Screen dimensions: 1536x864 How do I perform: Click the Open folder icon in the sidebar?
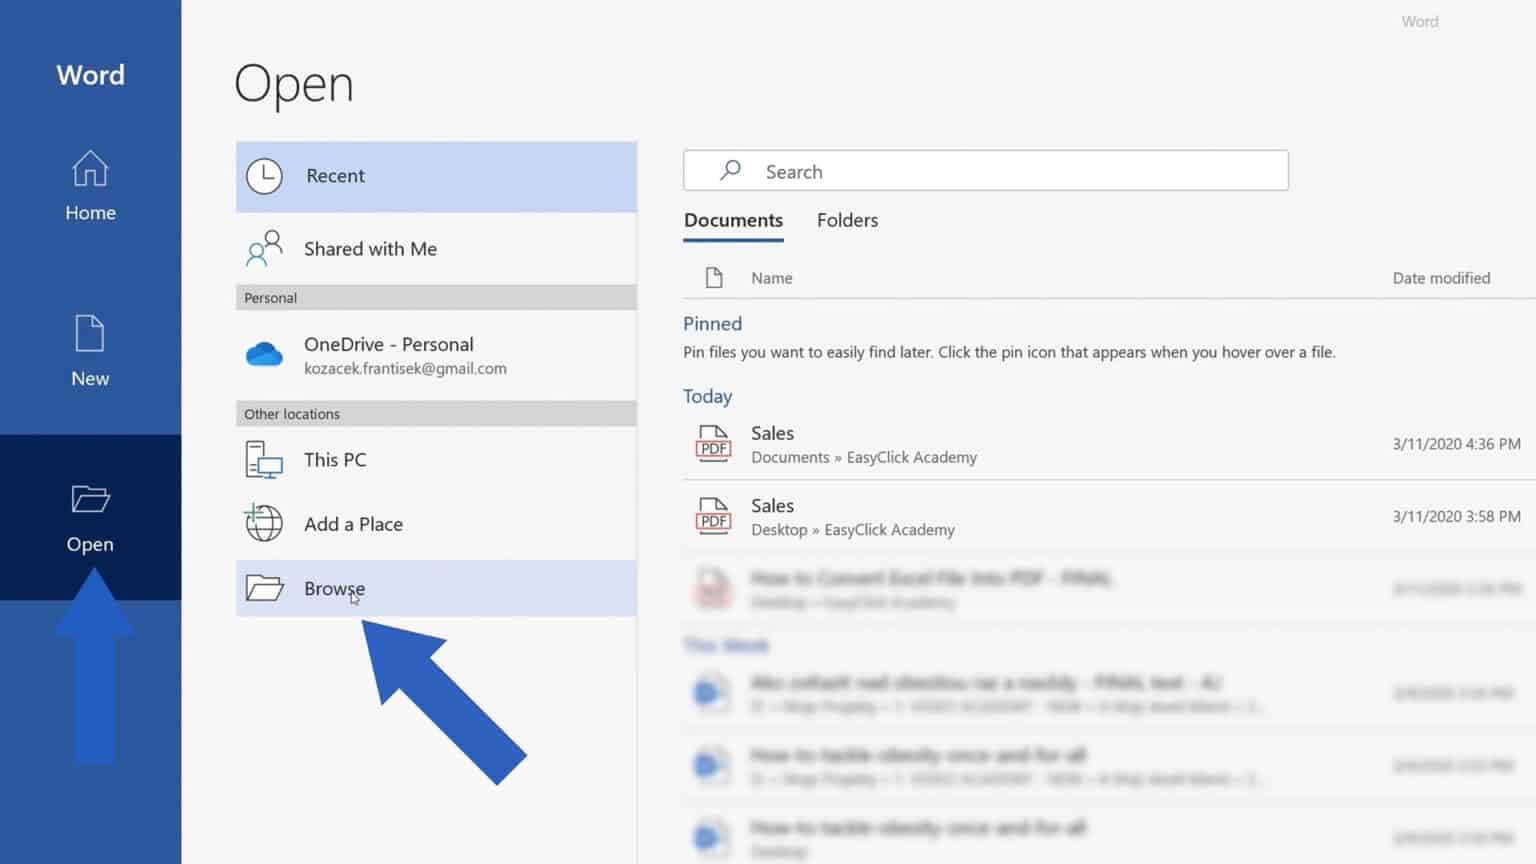pyautogui.click(x=90, y=499)
